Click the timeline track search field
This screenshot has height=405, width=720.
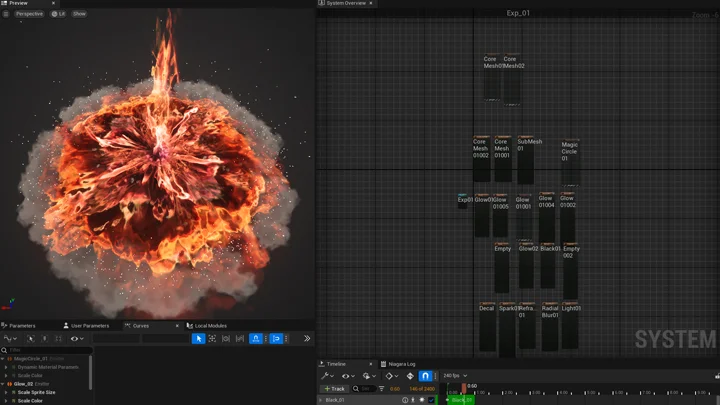pos(364,388)
